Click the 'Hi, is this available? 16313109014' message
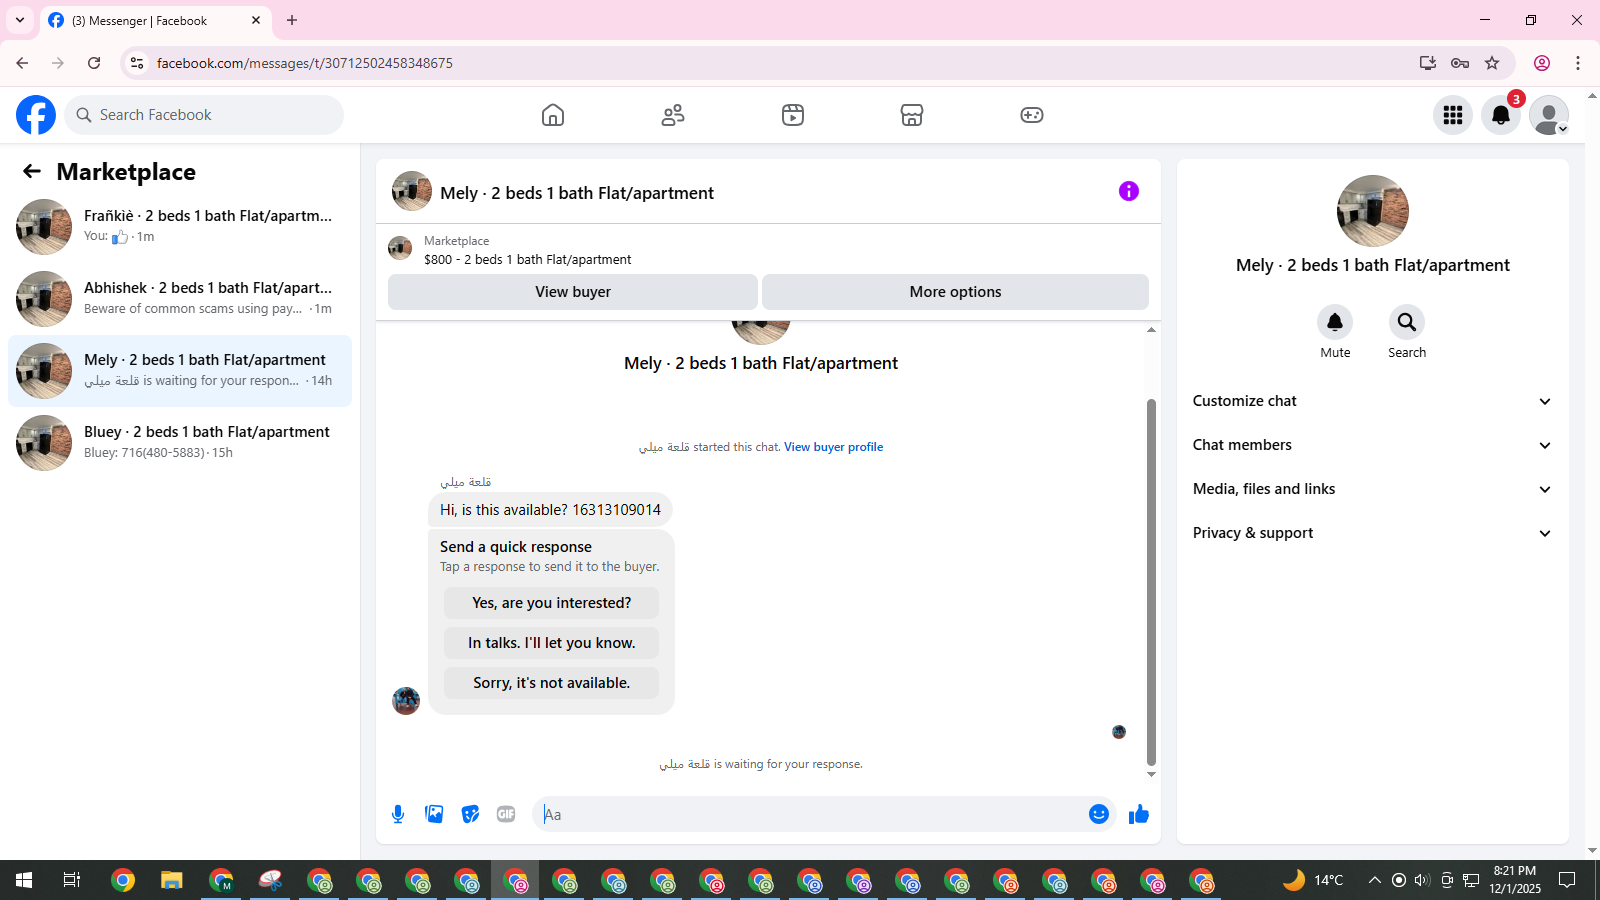 pyautogui.click(x=550, y=510)
